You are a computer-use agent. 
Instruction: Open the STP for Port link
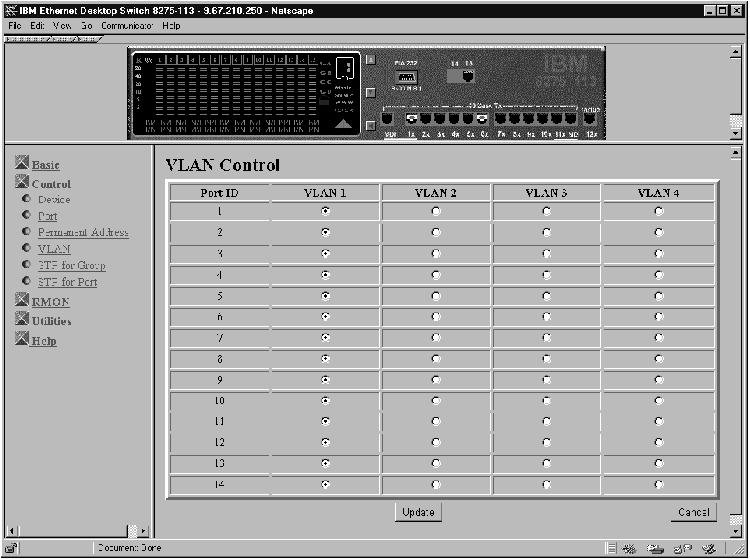coord(67,283)
